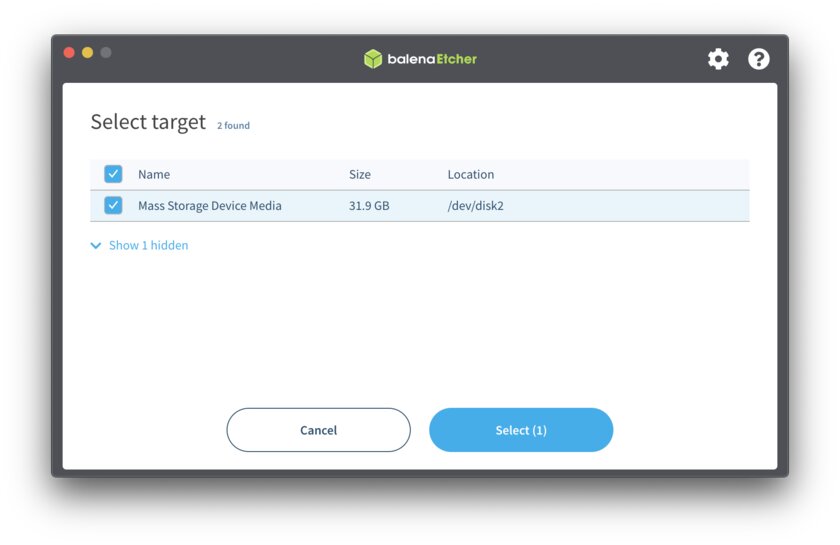Toggle the select-all checkbox in the header row
This screenshot has height=545, width=840.
pos(113,174)
